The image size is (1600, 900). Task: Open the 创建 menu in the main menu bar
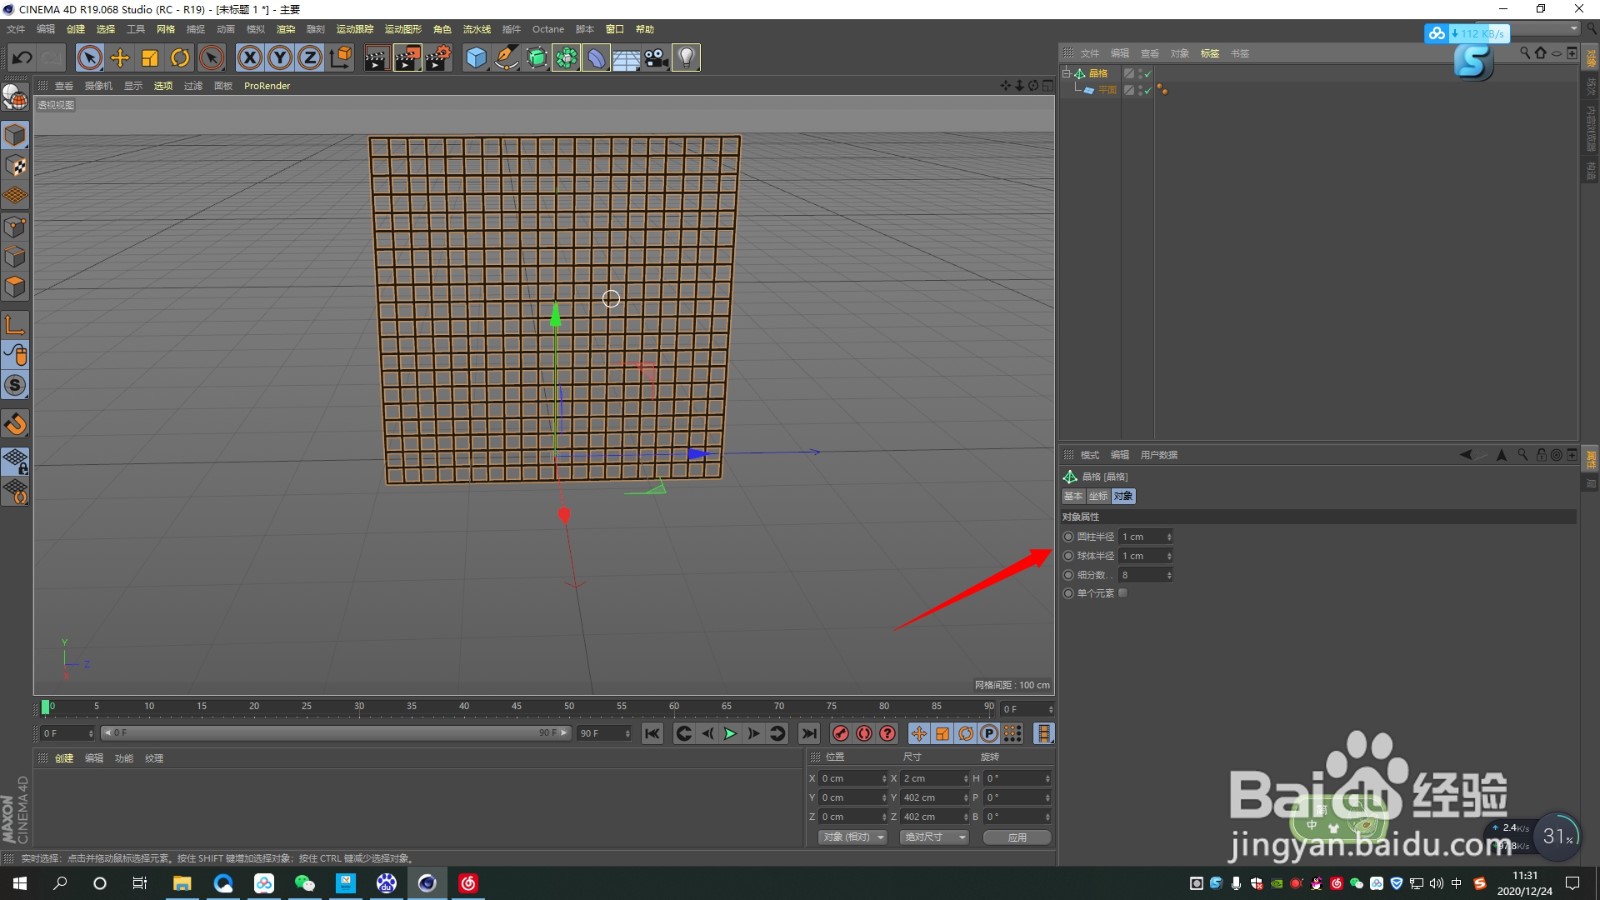pyautogui.click(x=76, y=29)
